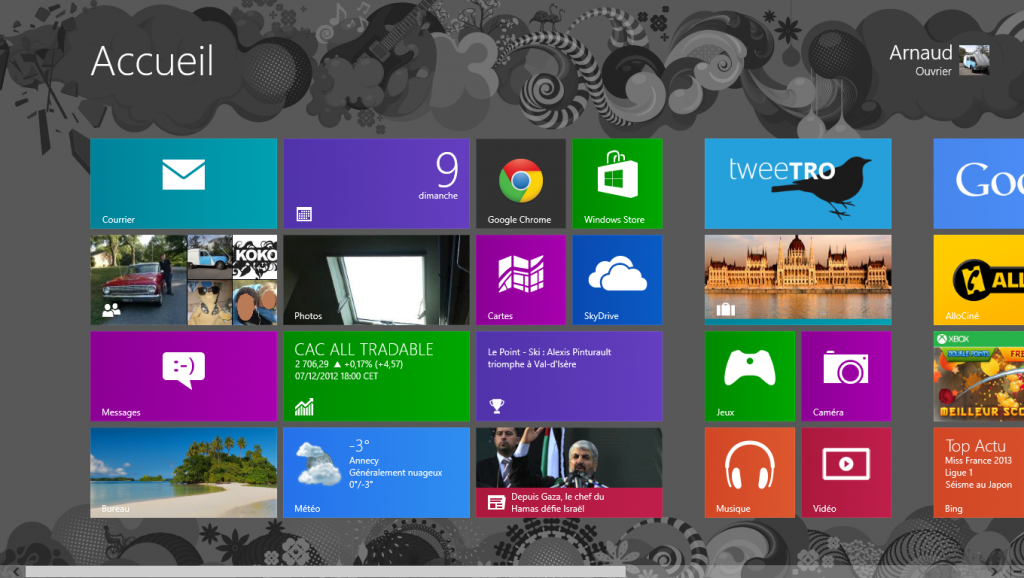Open the calendar tile showing dimanche 9
The image size is (1024, 578).
[x=376, y=183]
